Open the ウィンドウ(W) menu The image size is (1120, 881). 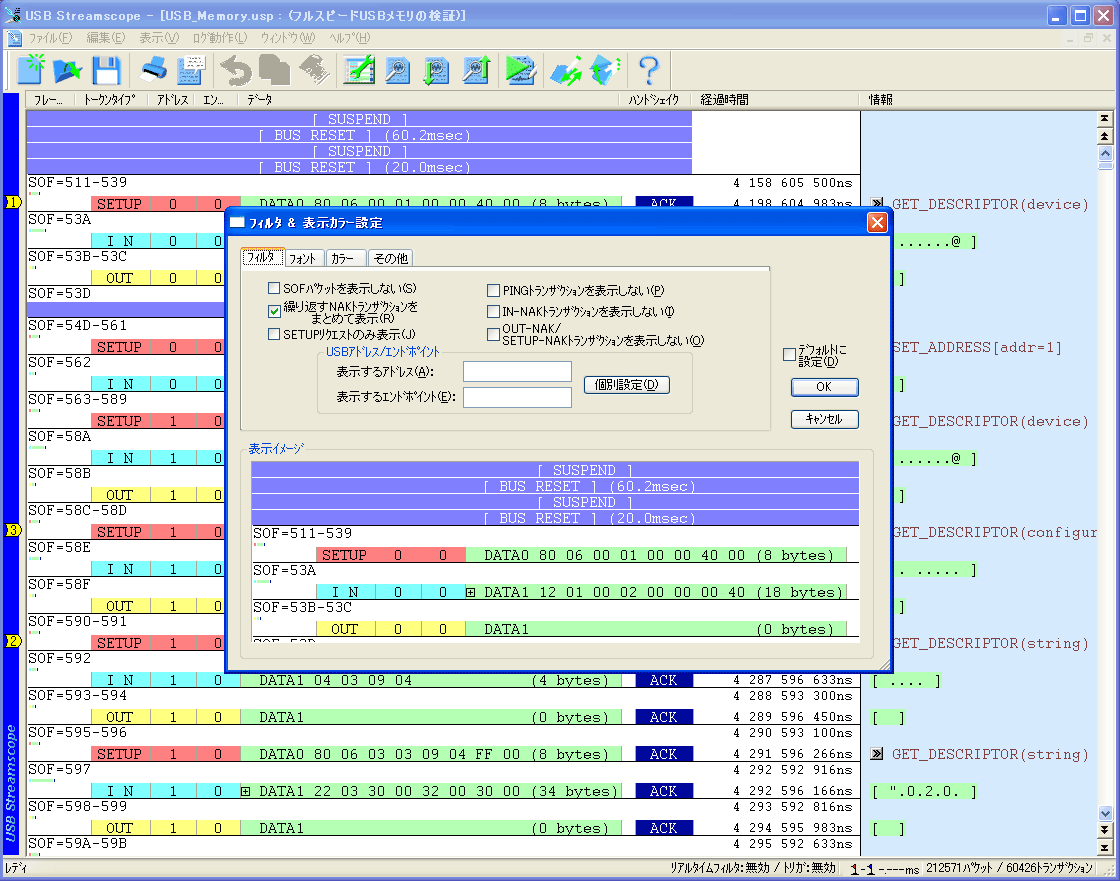[x=288, y=38]
